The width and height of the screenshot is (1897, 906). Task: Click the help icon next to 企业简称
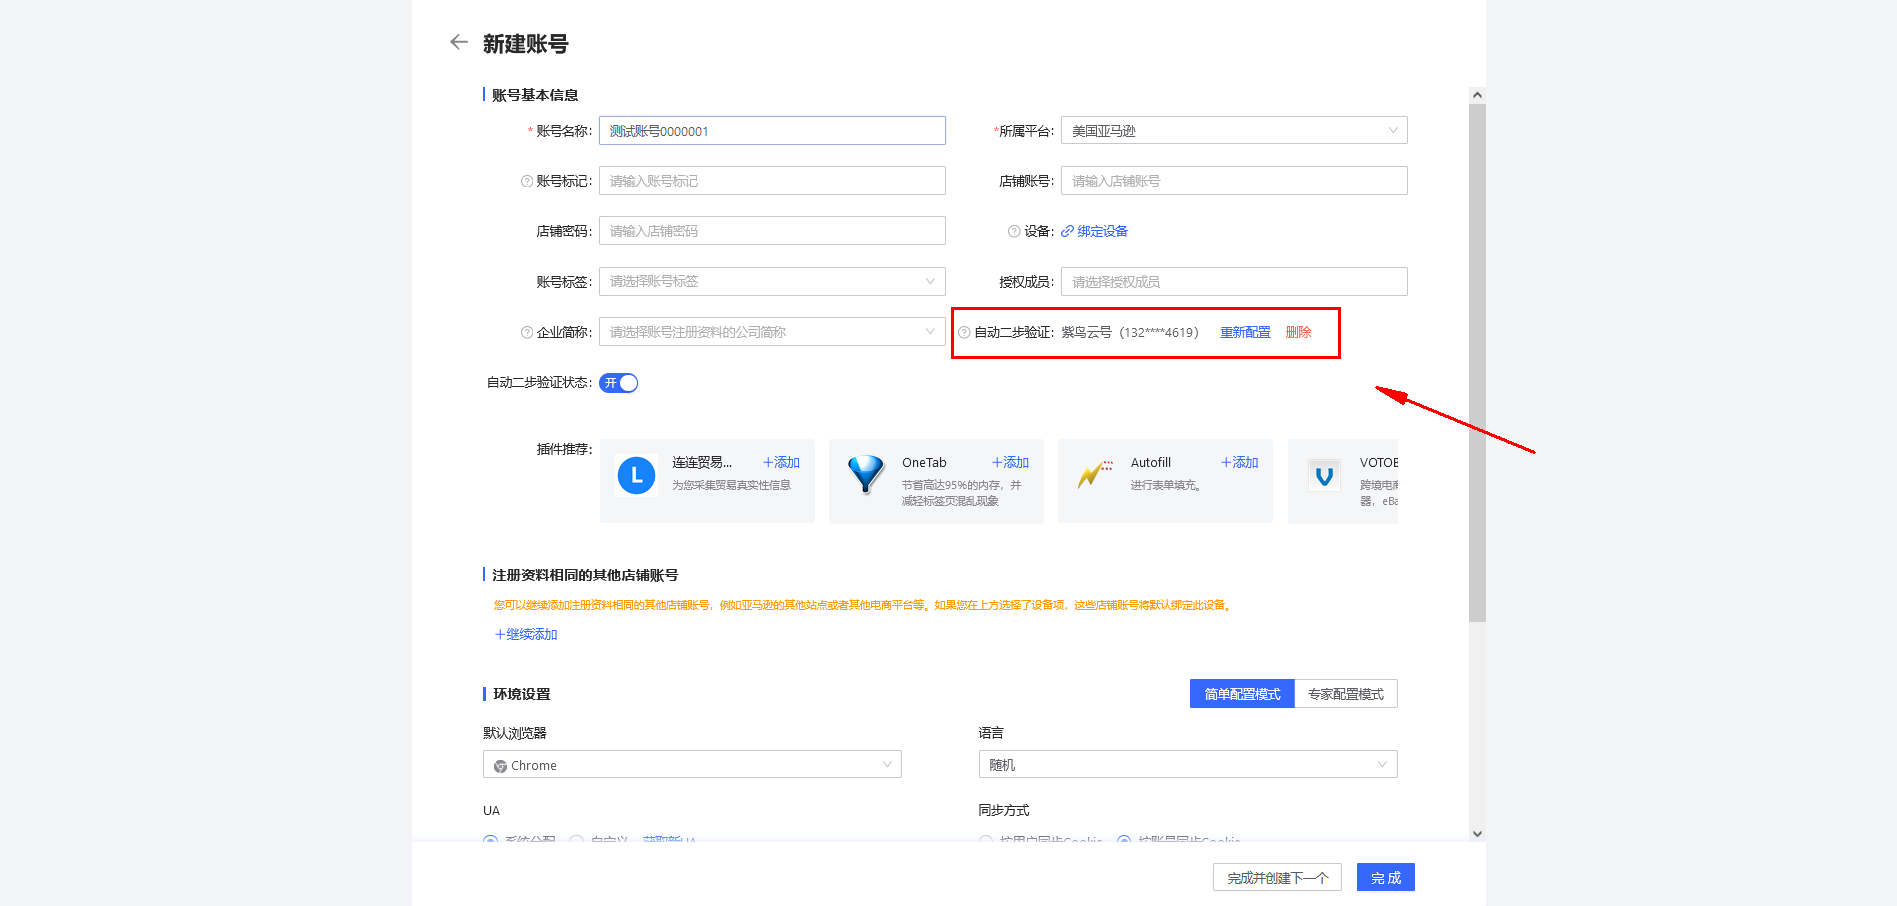(x=525, y=332)
